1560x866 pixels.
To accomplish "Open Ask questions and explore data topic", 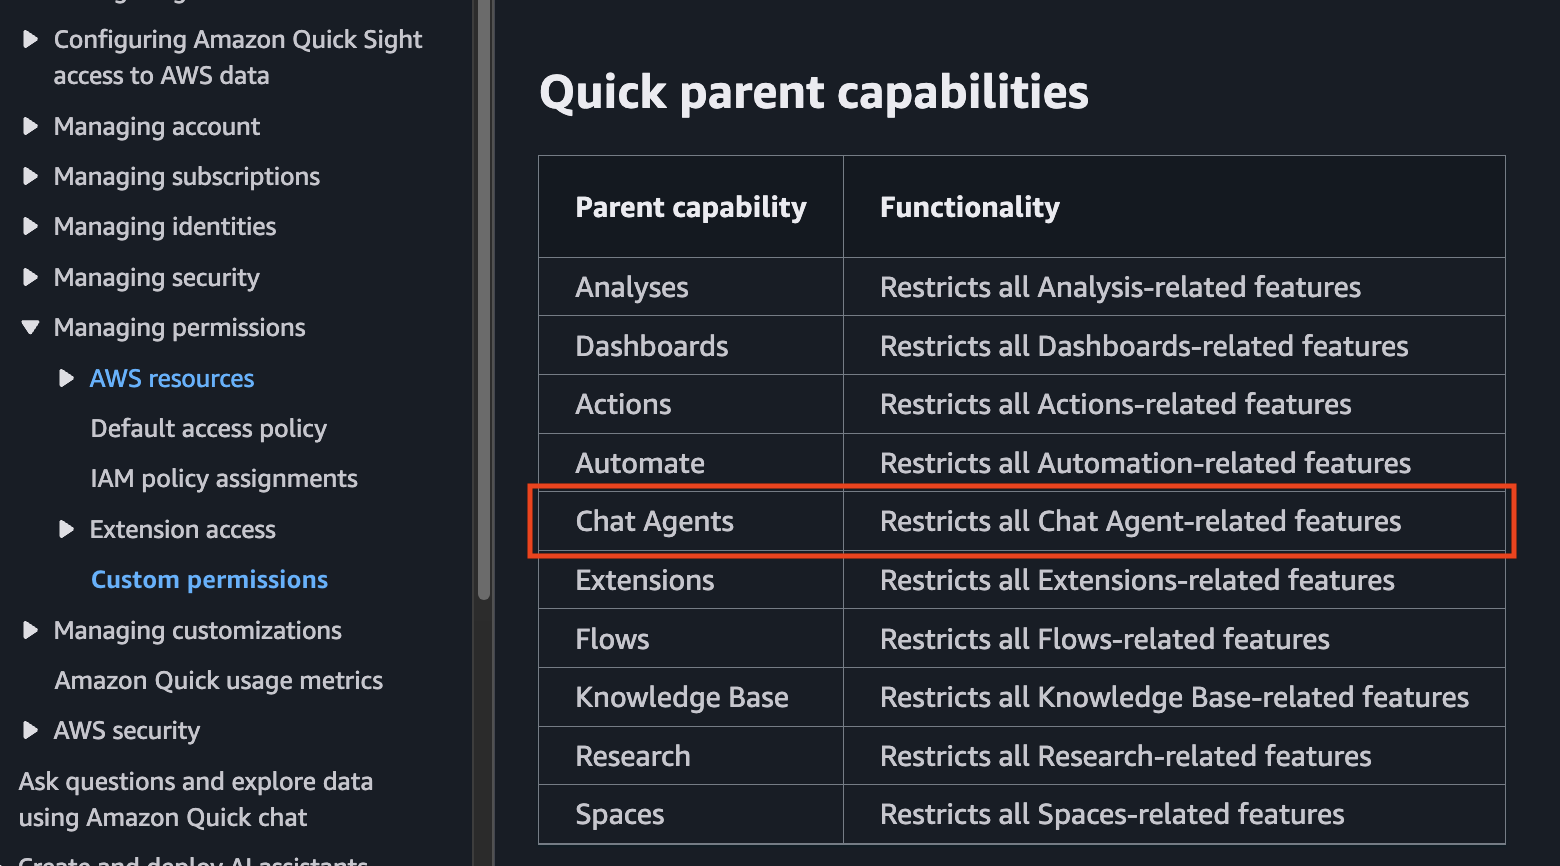I will point(195,799).
